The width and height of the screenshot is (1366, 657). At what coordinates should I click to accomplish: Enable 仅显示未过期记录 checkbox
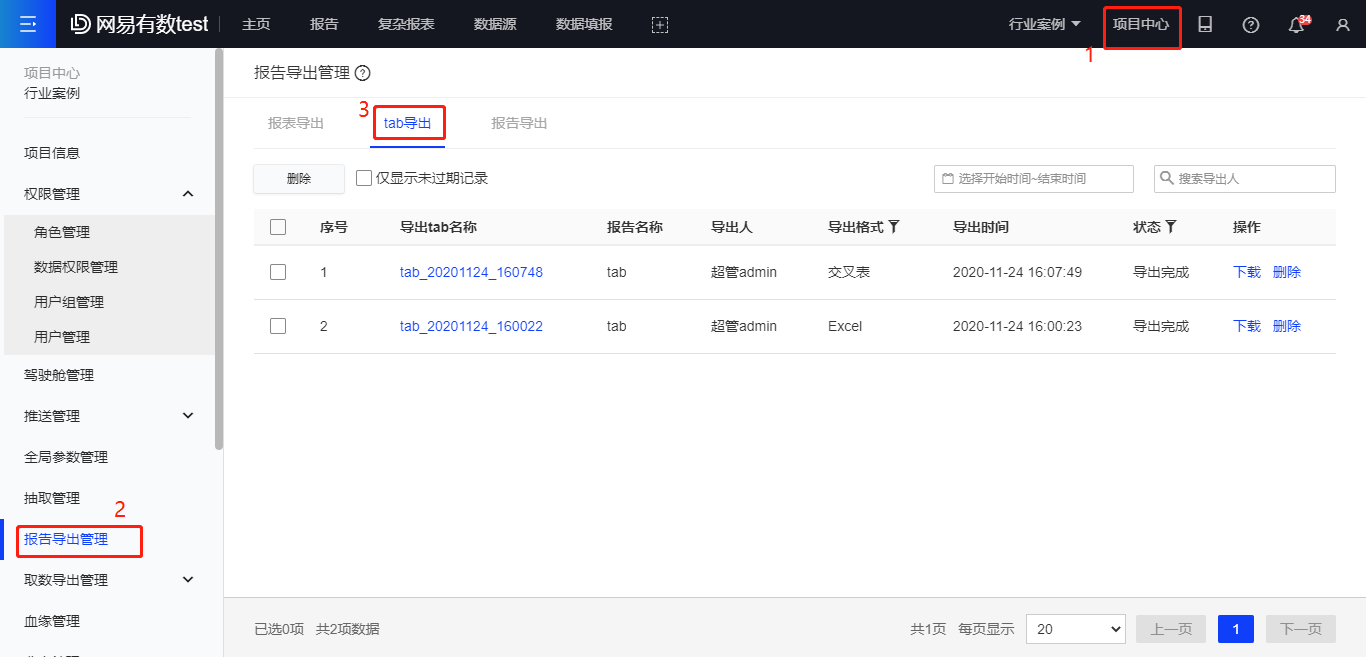tap(364, 178)
